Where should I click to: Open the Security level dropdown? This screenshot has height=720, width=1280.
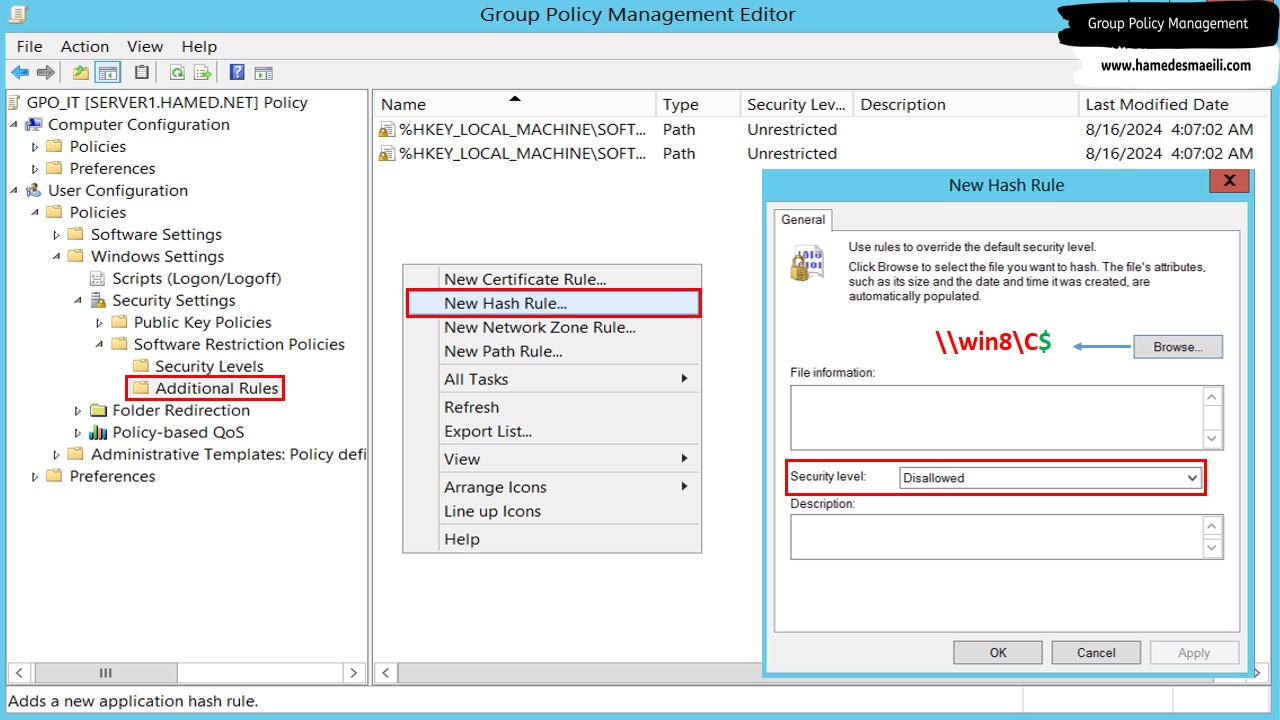click(x=1192, y=478)
